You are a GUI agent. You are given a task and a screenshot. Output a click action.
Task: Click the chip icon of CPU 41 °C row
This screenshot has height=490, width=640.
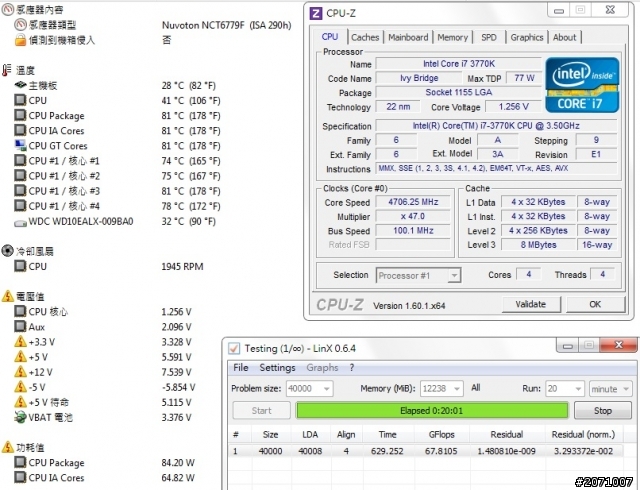click(x=20, y=100)
